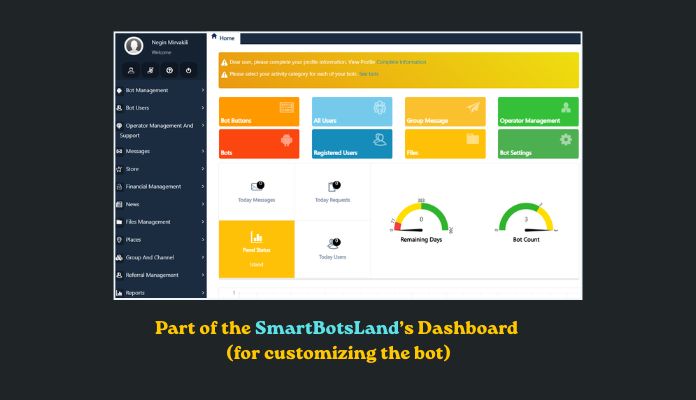Expand Operator Management And Support chevron
Image resolution: width=696 pixels, height=400 pixels.
pyautogui.click(x=203, y=126)
